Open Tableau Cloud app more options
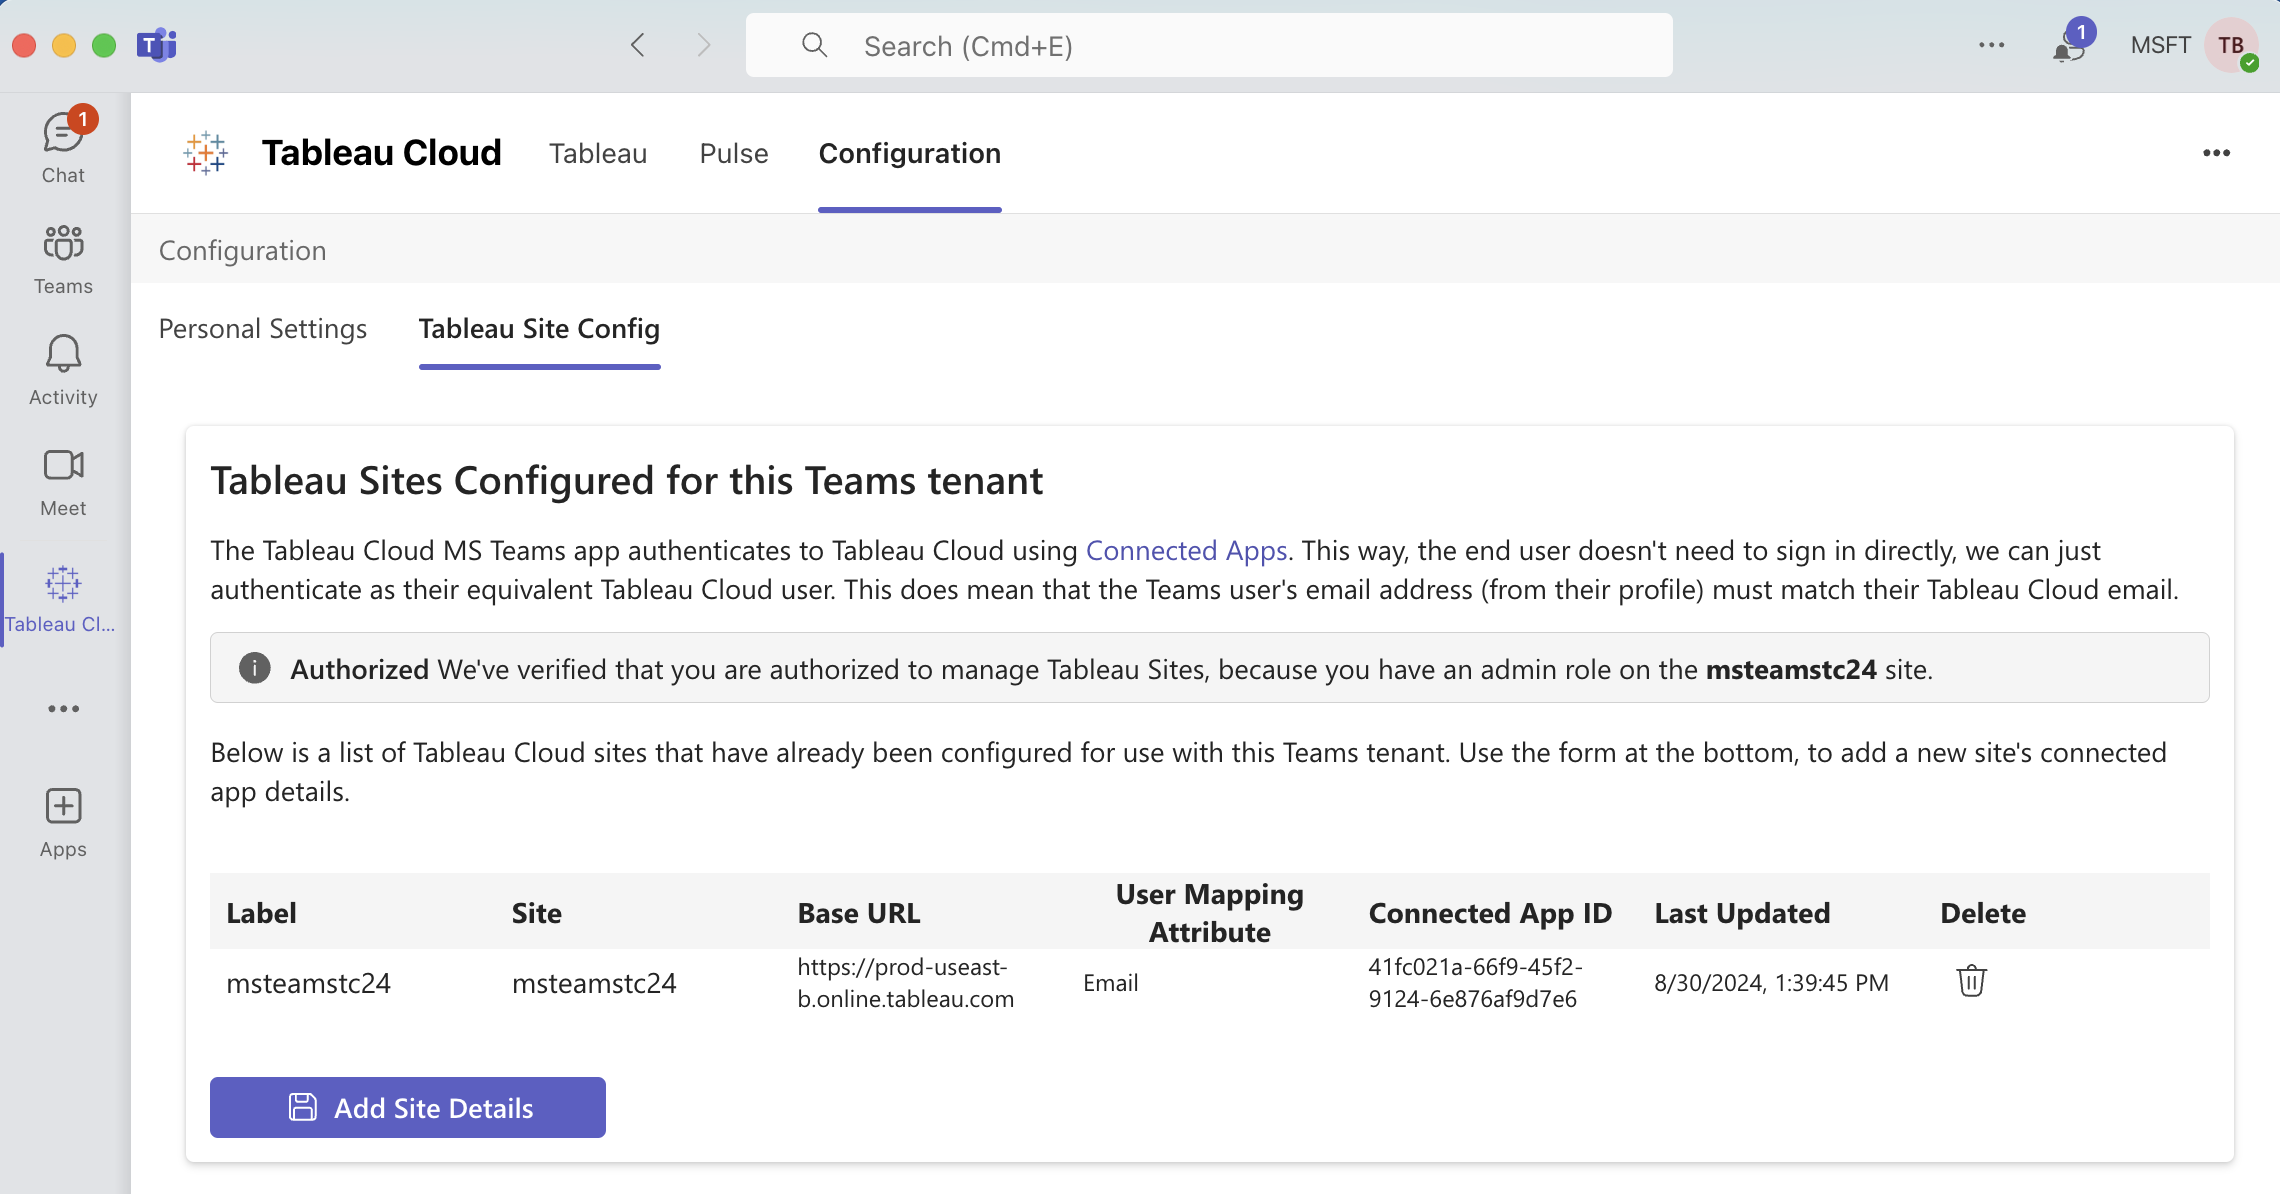Viewport: 2280px width, 1194px height. pos(2216,153)
